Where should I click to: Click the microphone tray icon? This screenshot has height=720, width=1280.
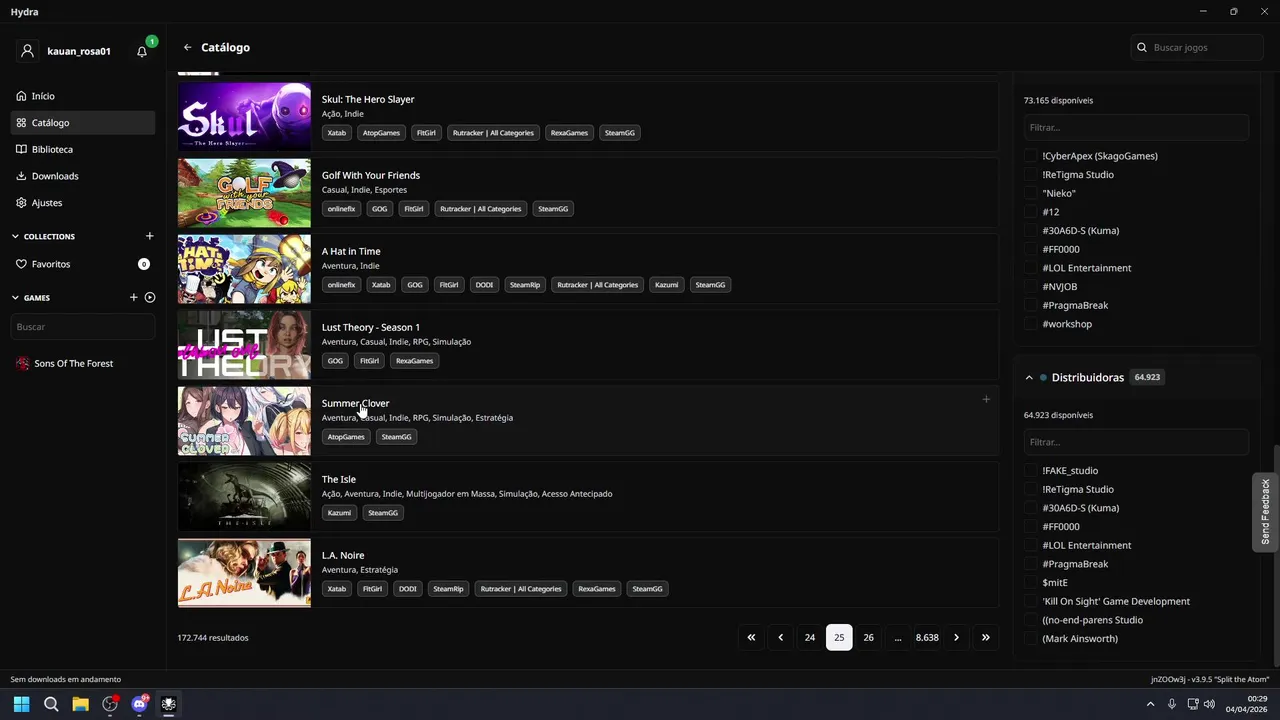click(1171, 704)
